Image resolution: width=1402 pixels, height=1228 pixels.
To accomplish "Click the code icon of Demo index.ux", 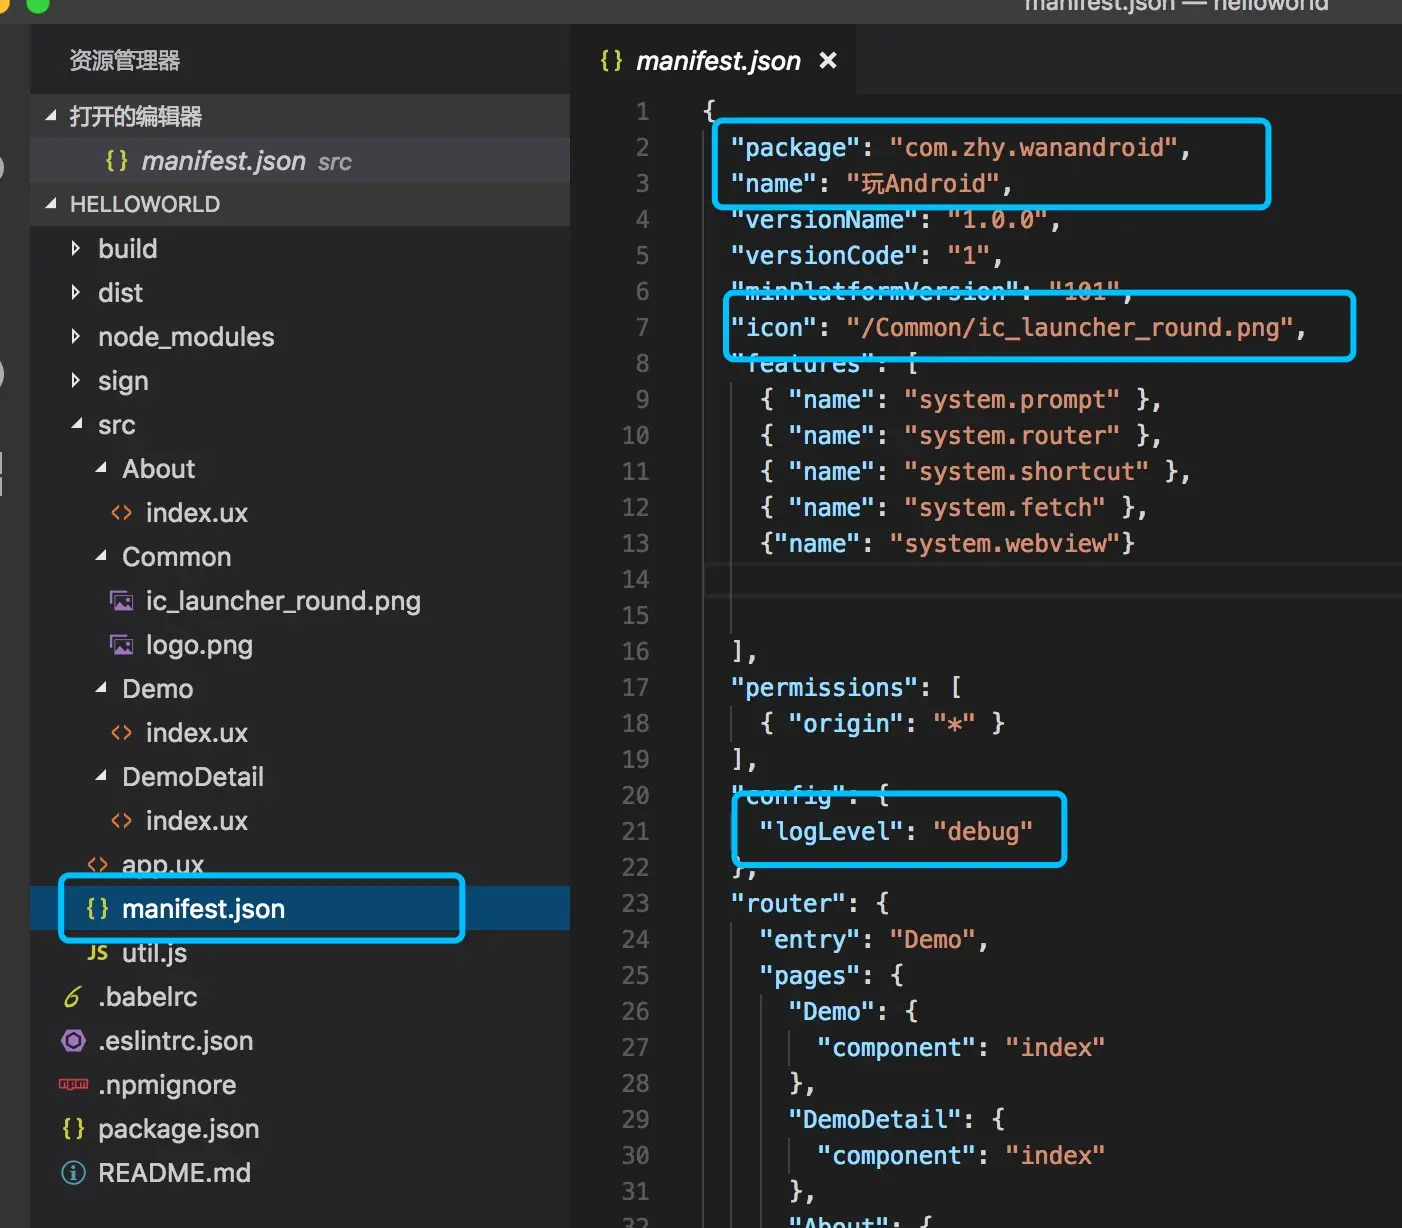I will pyautogui.click(x=121, y=733).
